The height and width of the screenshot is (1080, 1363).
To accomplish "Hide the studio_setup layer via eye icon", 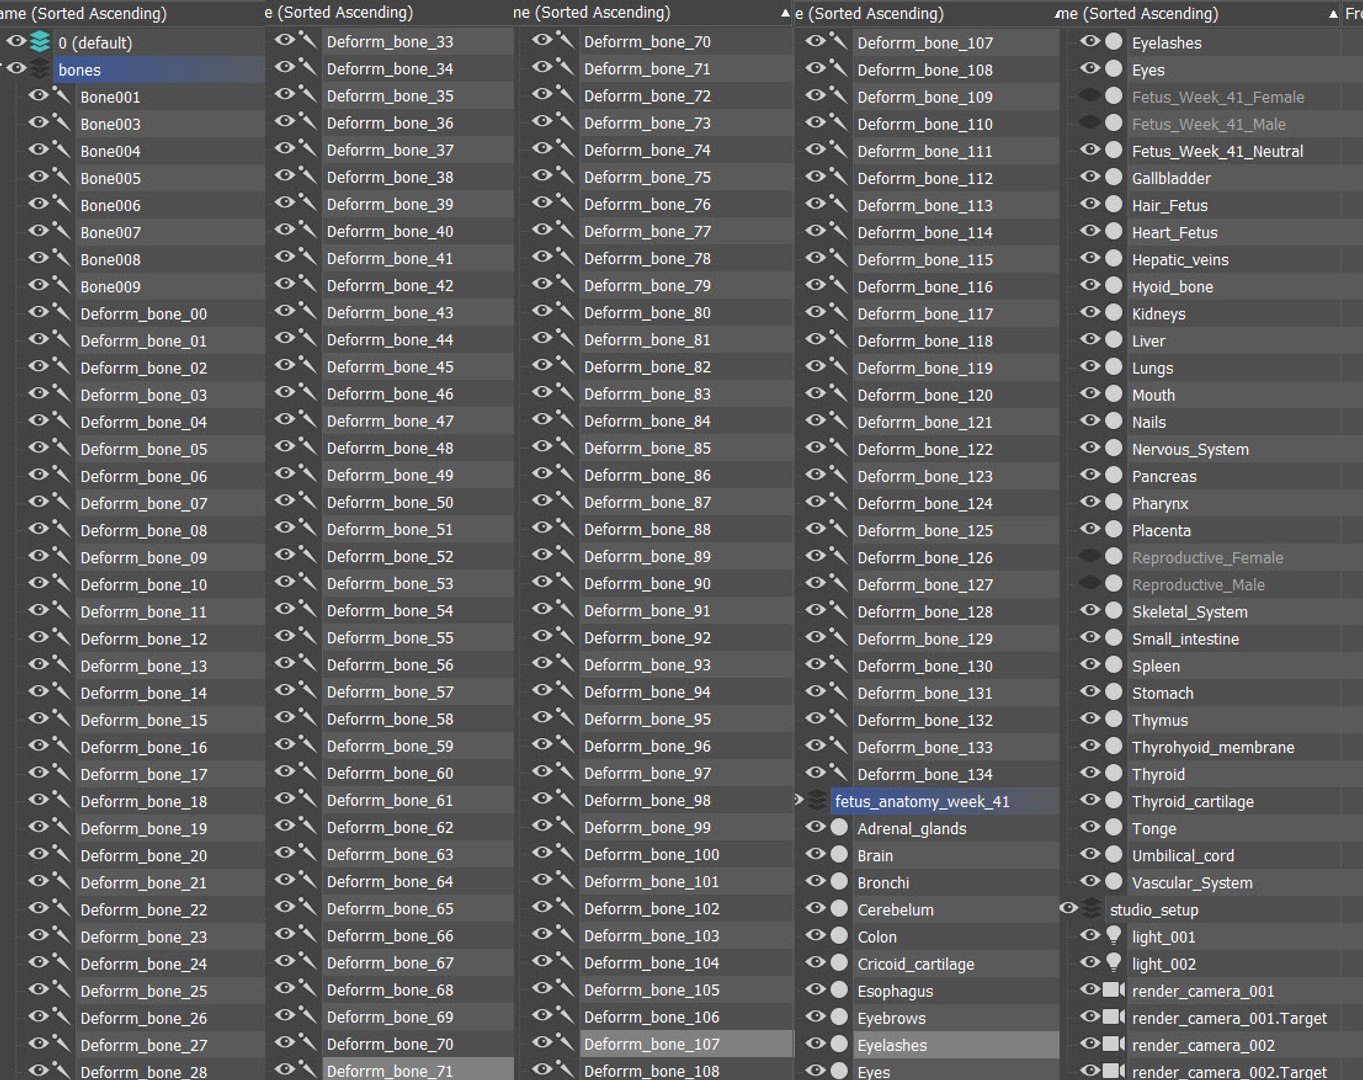I will pyautogui.click(x=1068, y=908).
